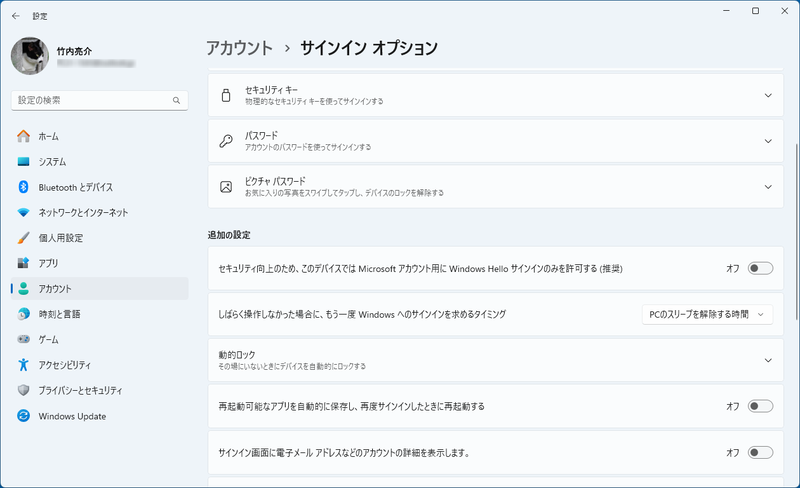Click the security key USB icon
This screenshot has width=800, height=488.
[x=226, y=95]
